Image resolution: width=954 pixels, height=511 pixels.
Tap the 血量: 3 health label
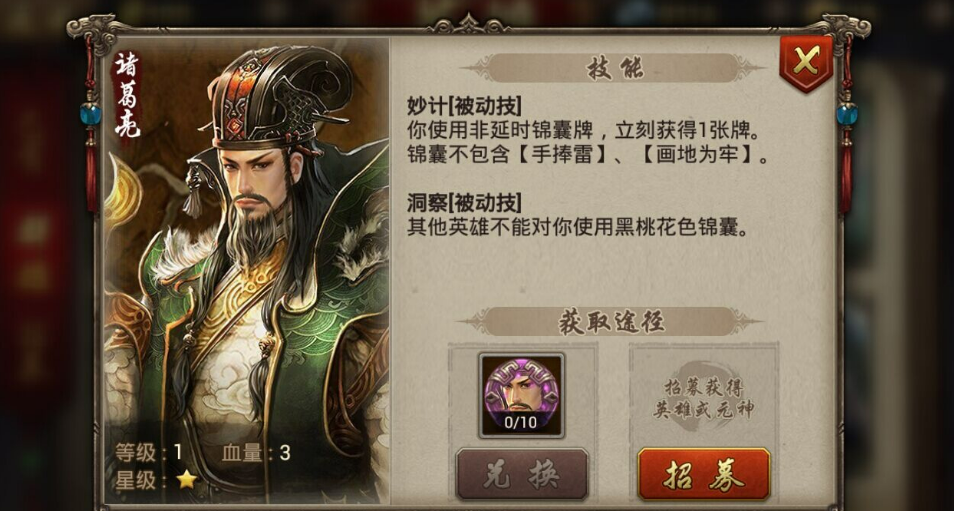[x=256, y=452]
